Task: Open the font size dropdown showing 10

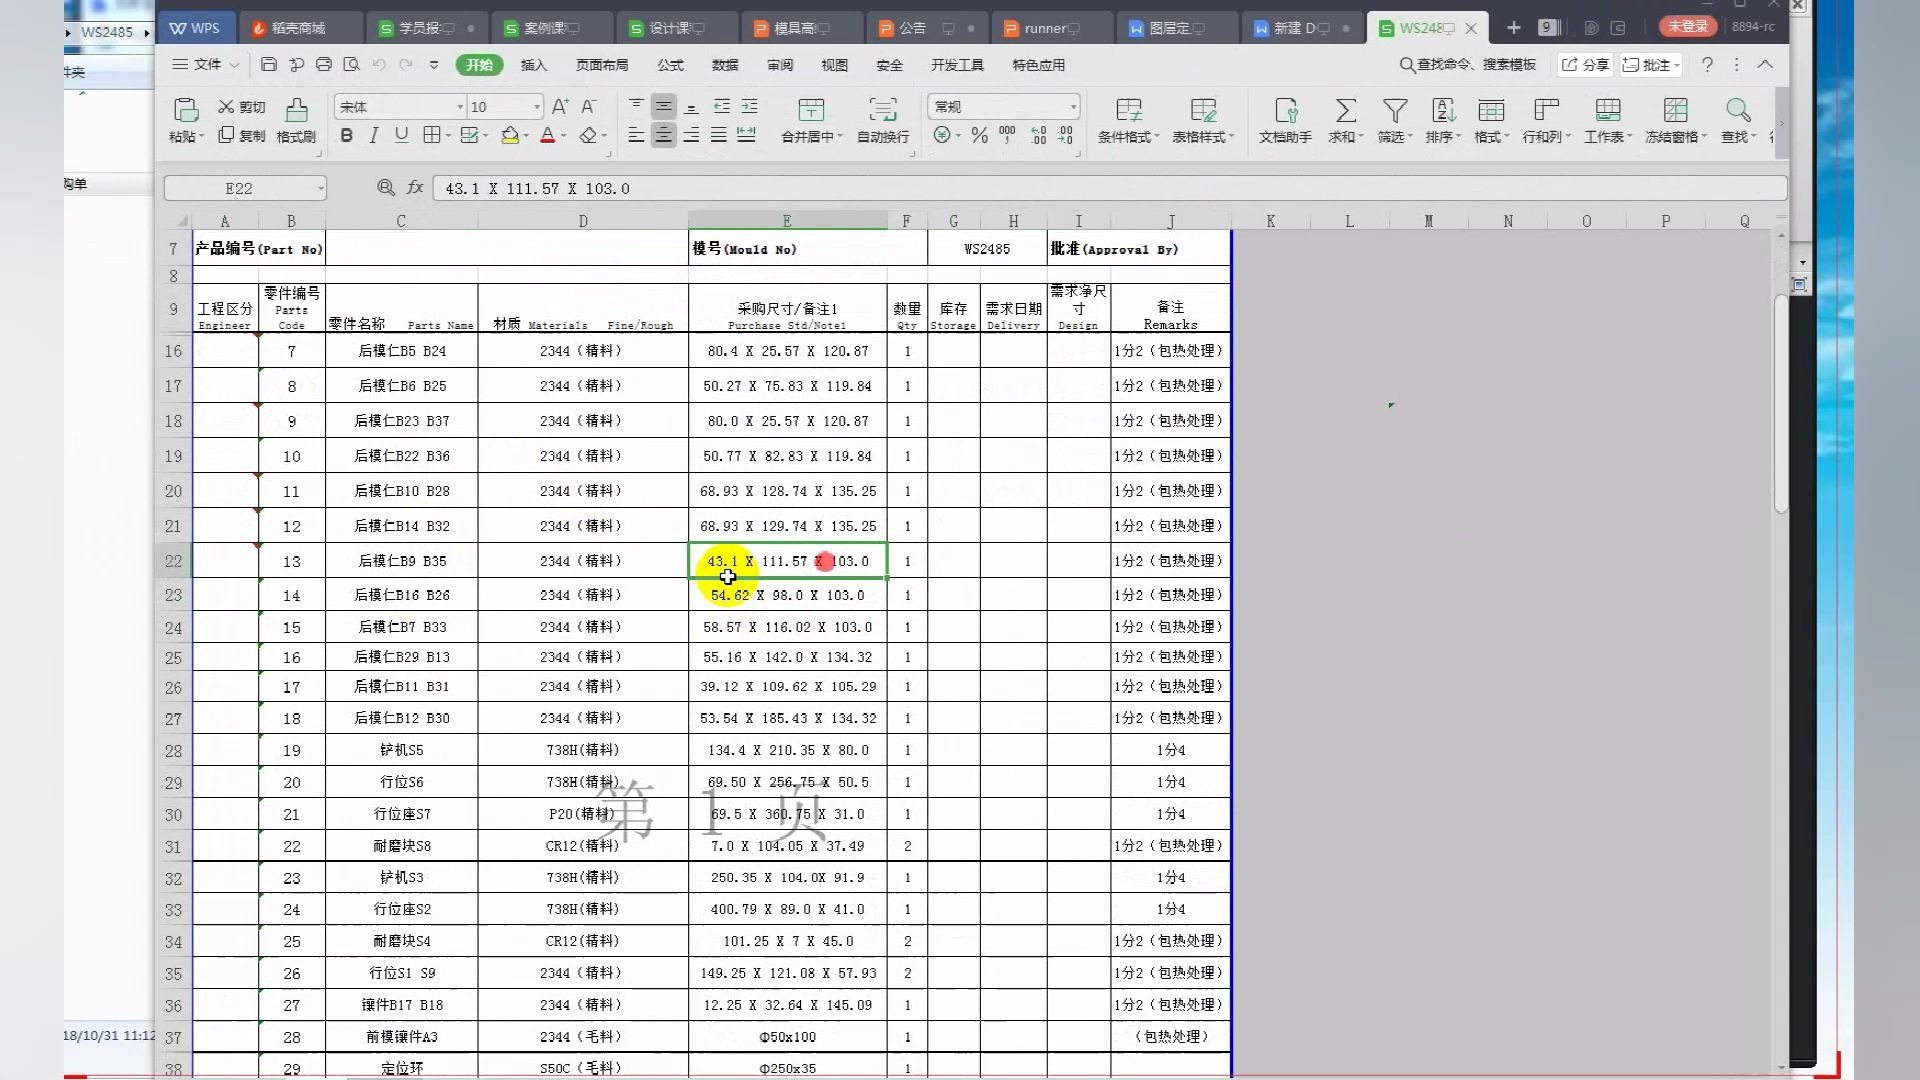Action: [x=536, y=107]
